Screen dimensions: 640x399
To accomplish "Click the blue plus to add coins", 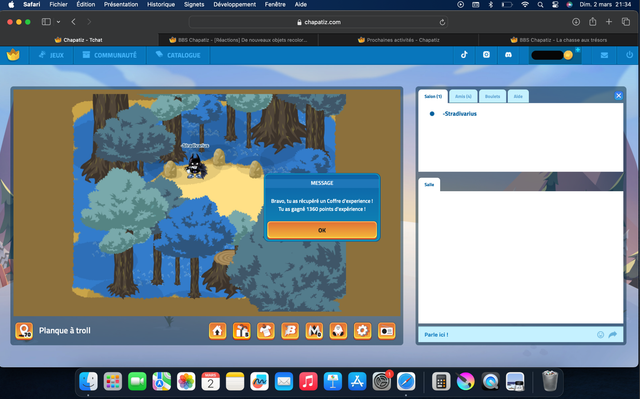I will click(578, 50).
